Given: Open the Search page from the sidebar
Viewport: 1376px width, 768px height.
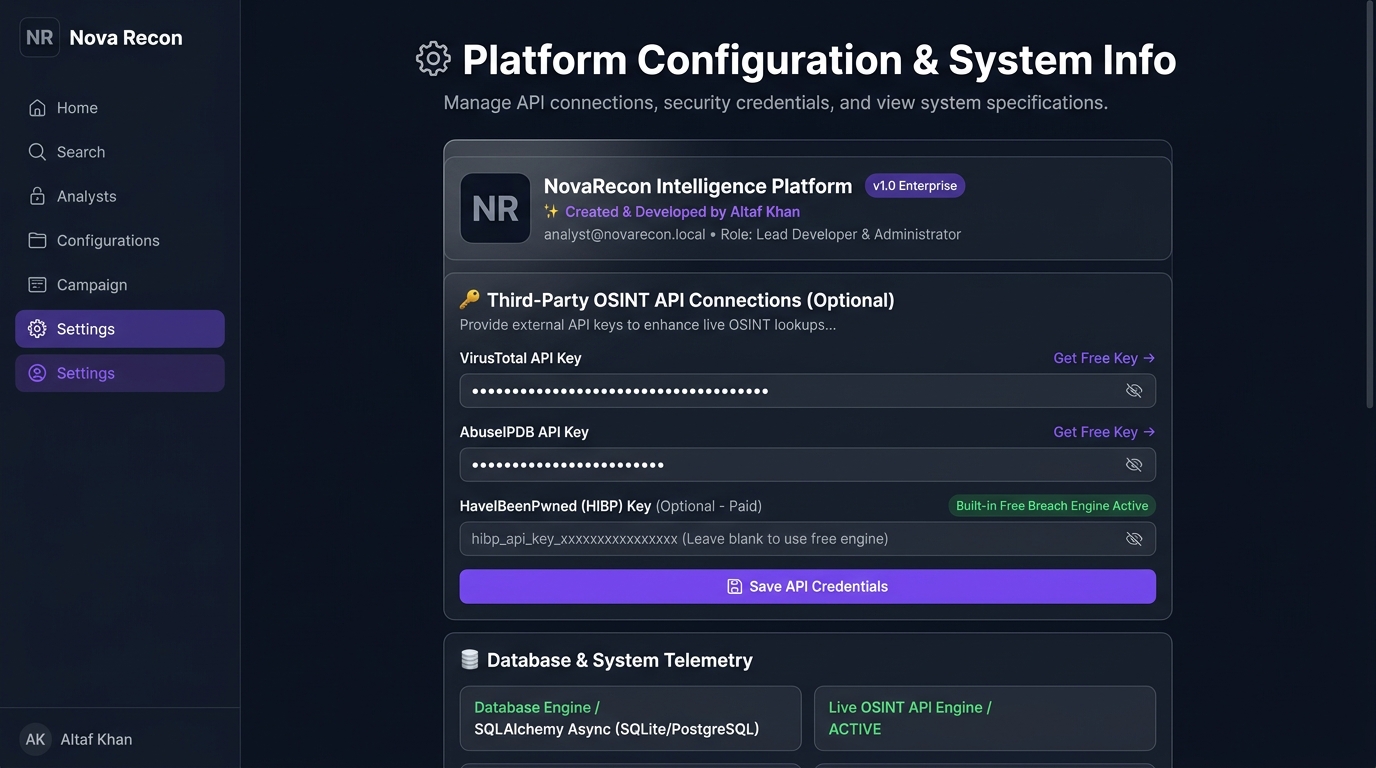Looking at the screenshot, I should pos(120,152).
